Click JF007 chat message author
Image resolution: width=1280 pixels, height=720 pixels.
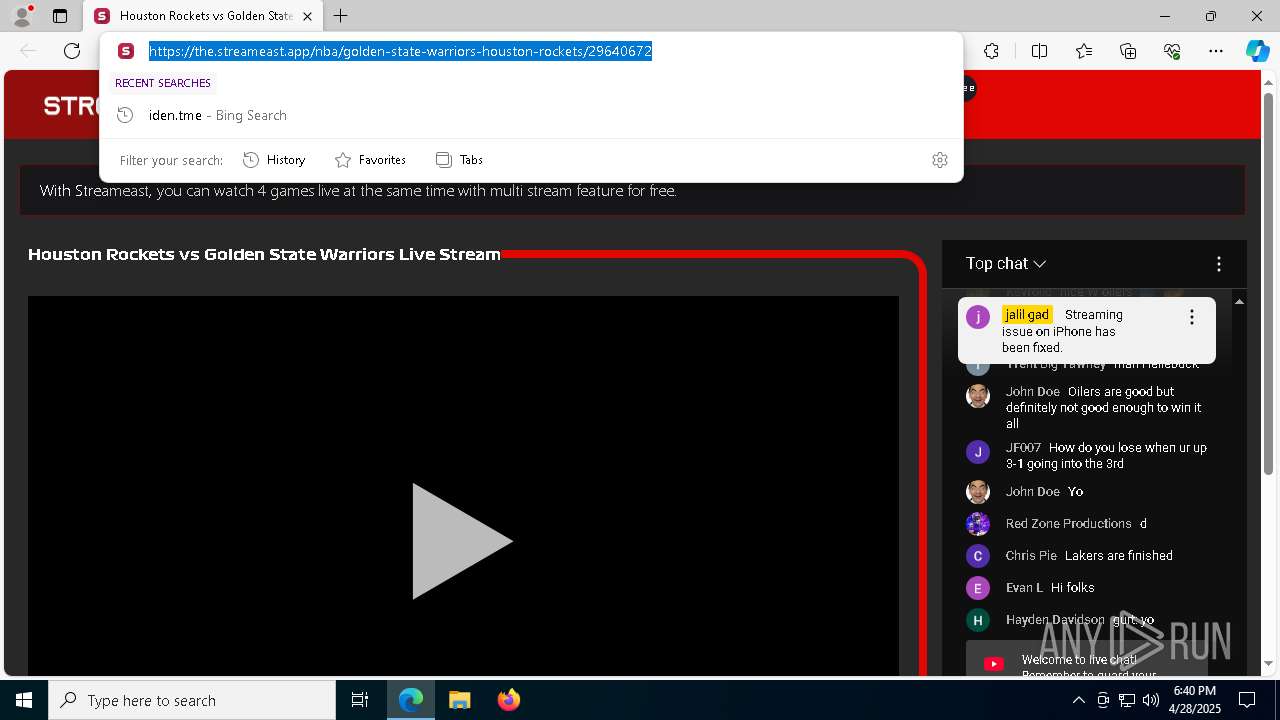point(1023,447)
